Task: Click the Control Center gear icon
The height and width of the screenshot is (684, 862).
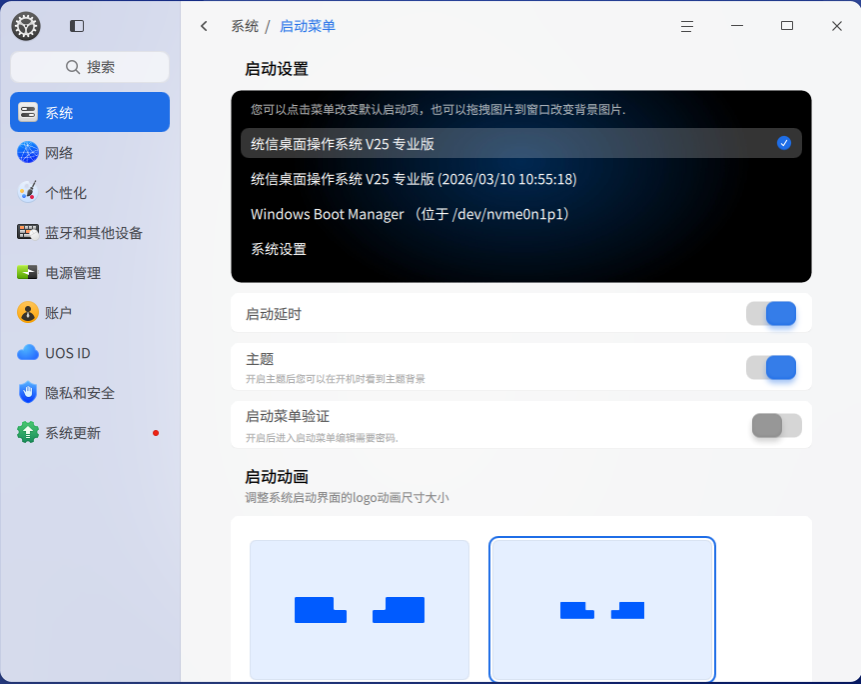Action: tap(26, 26)
